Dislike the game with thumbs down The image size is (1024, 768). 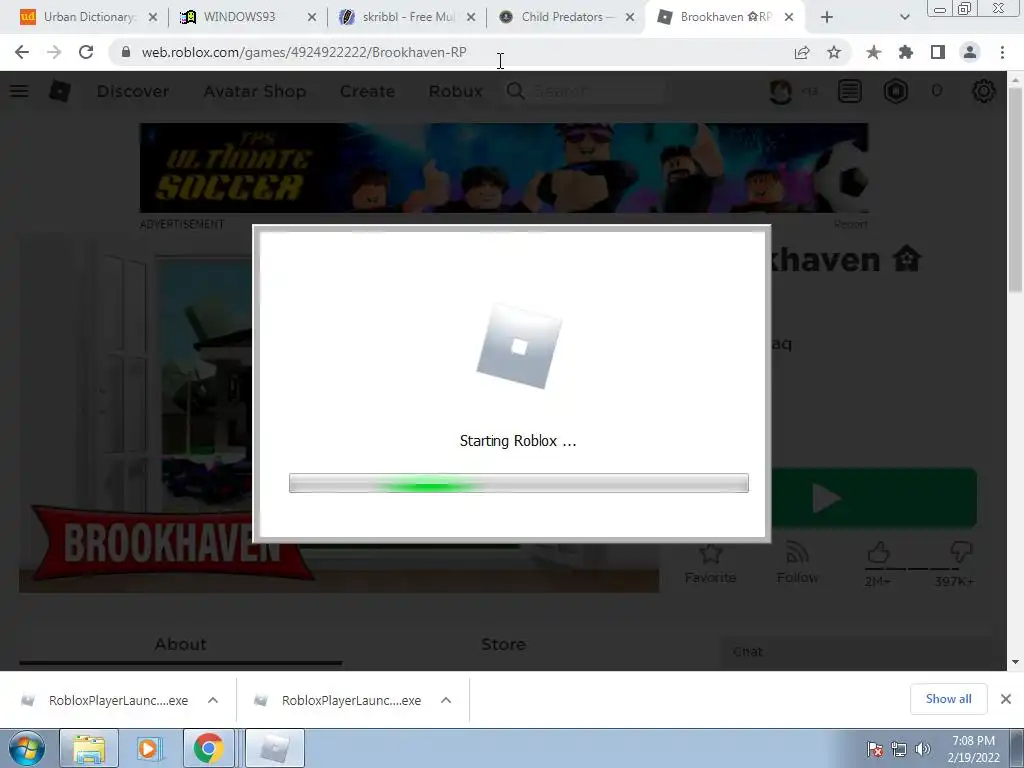961,552
